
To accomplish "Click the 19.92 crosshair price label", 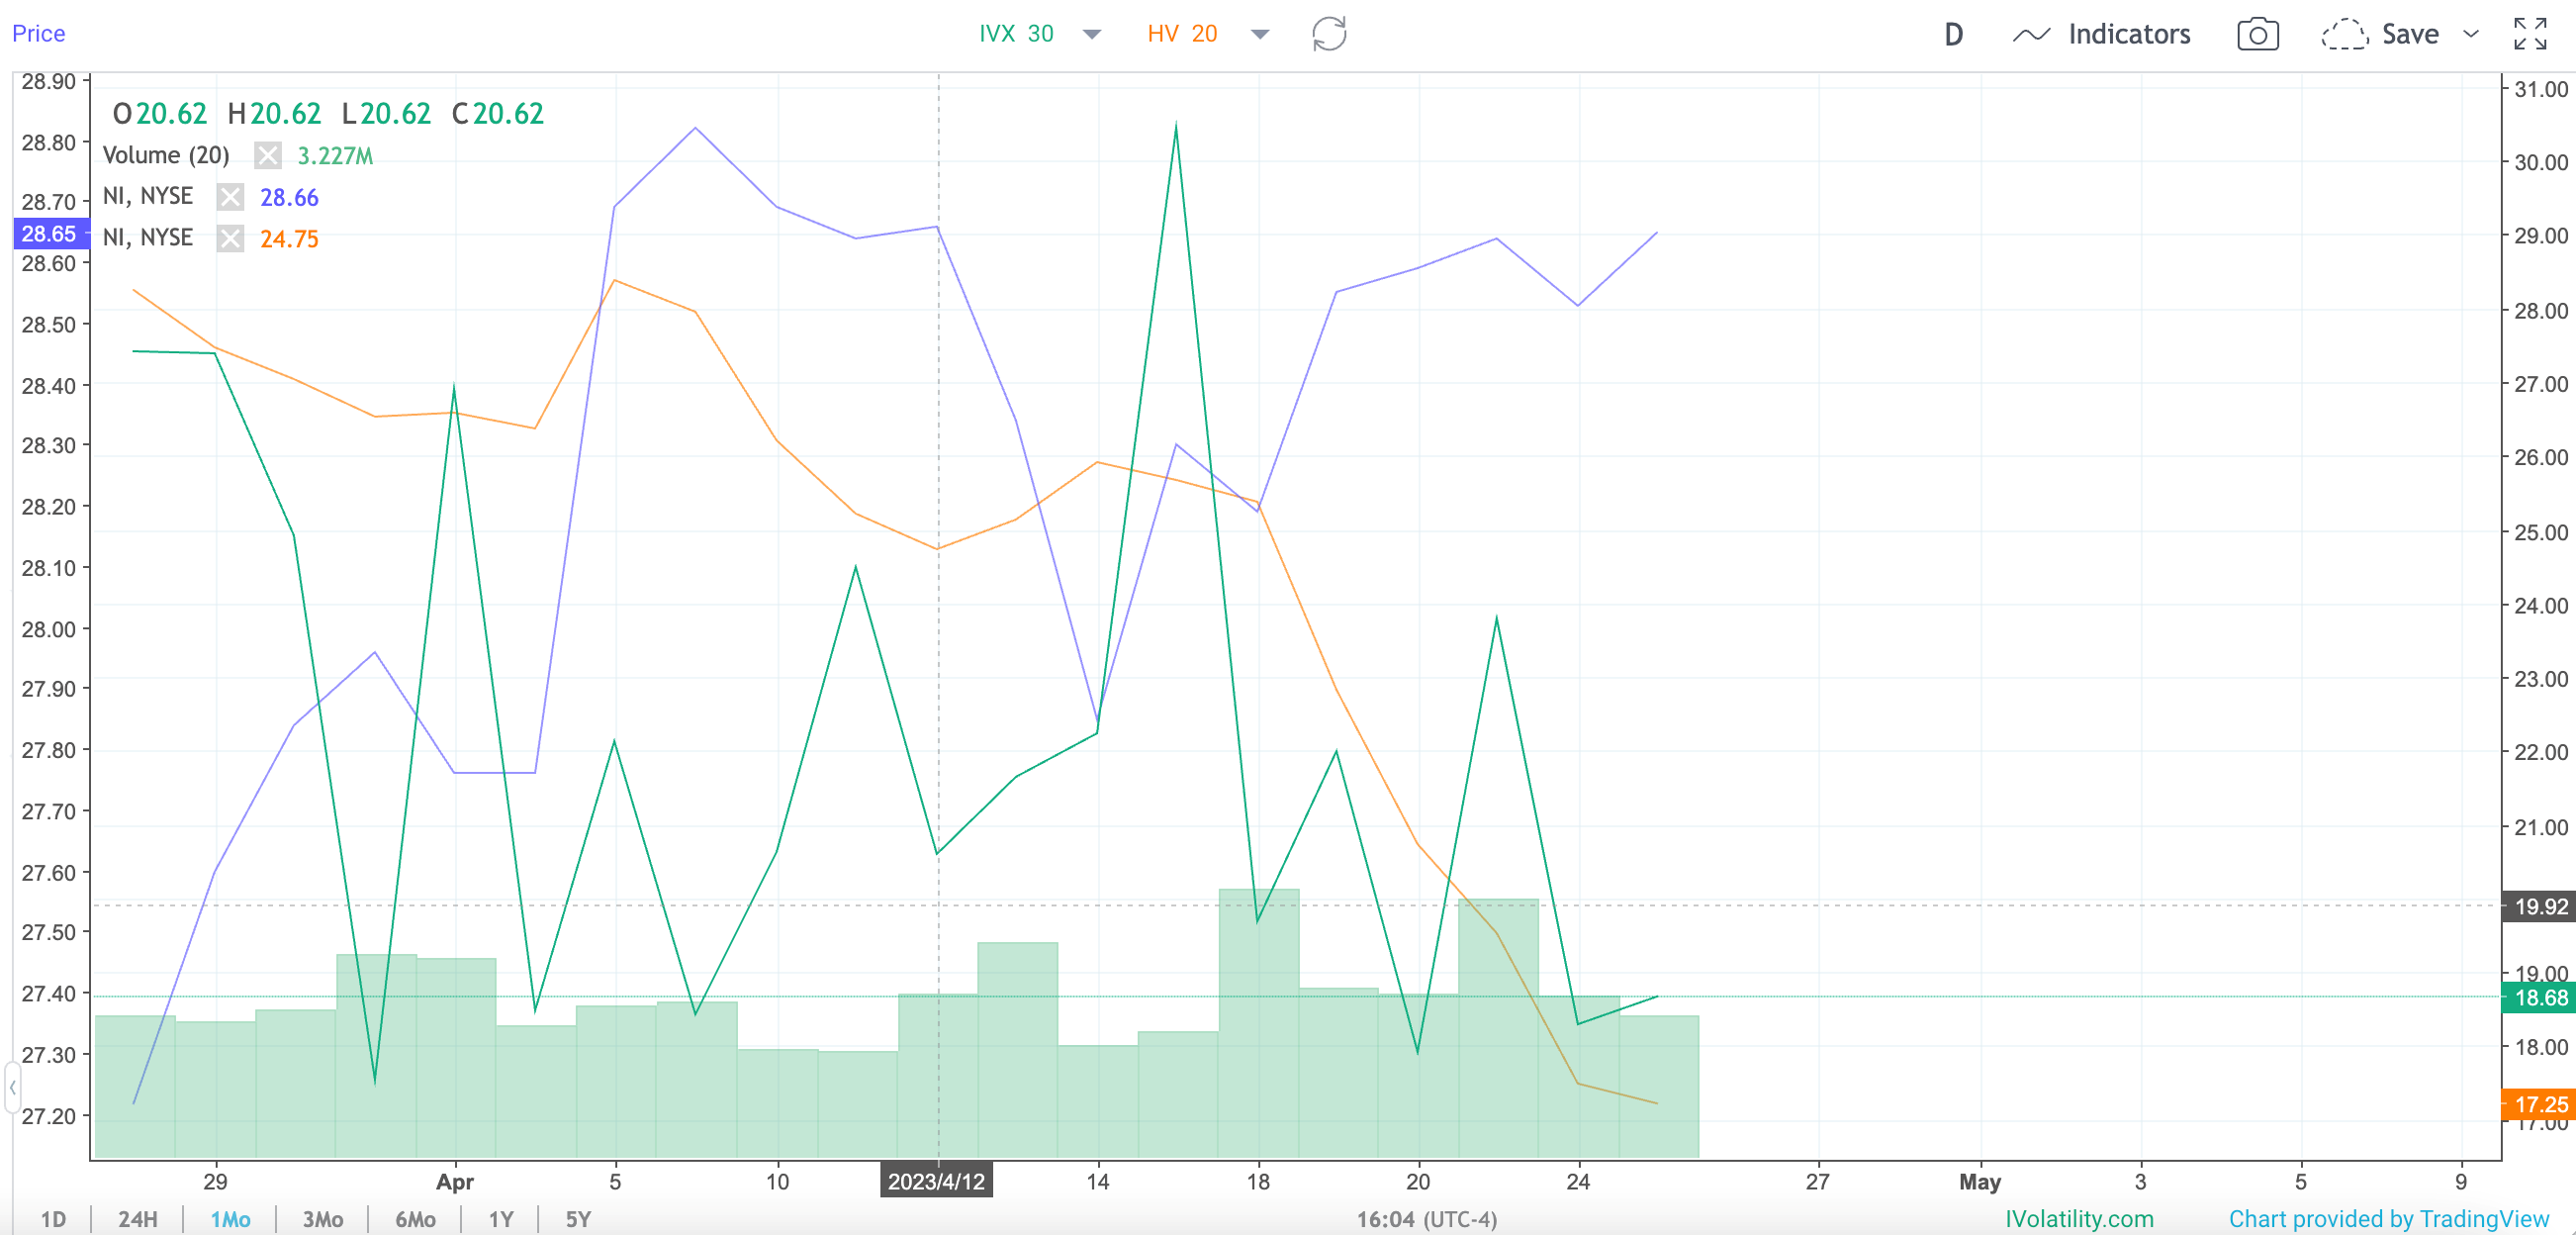I will click(2540, 906).
